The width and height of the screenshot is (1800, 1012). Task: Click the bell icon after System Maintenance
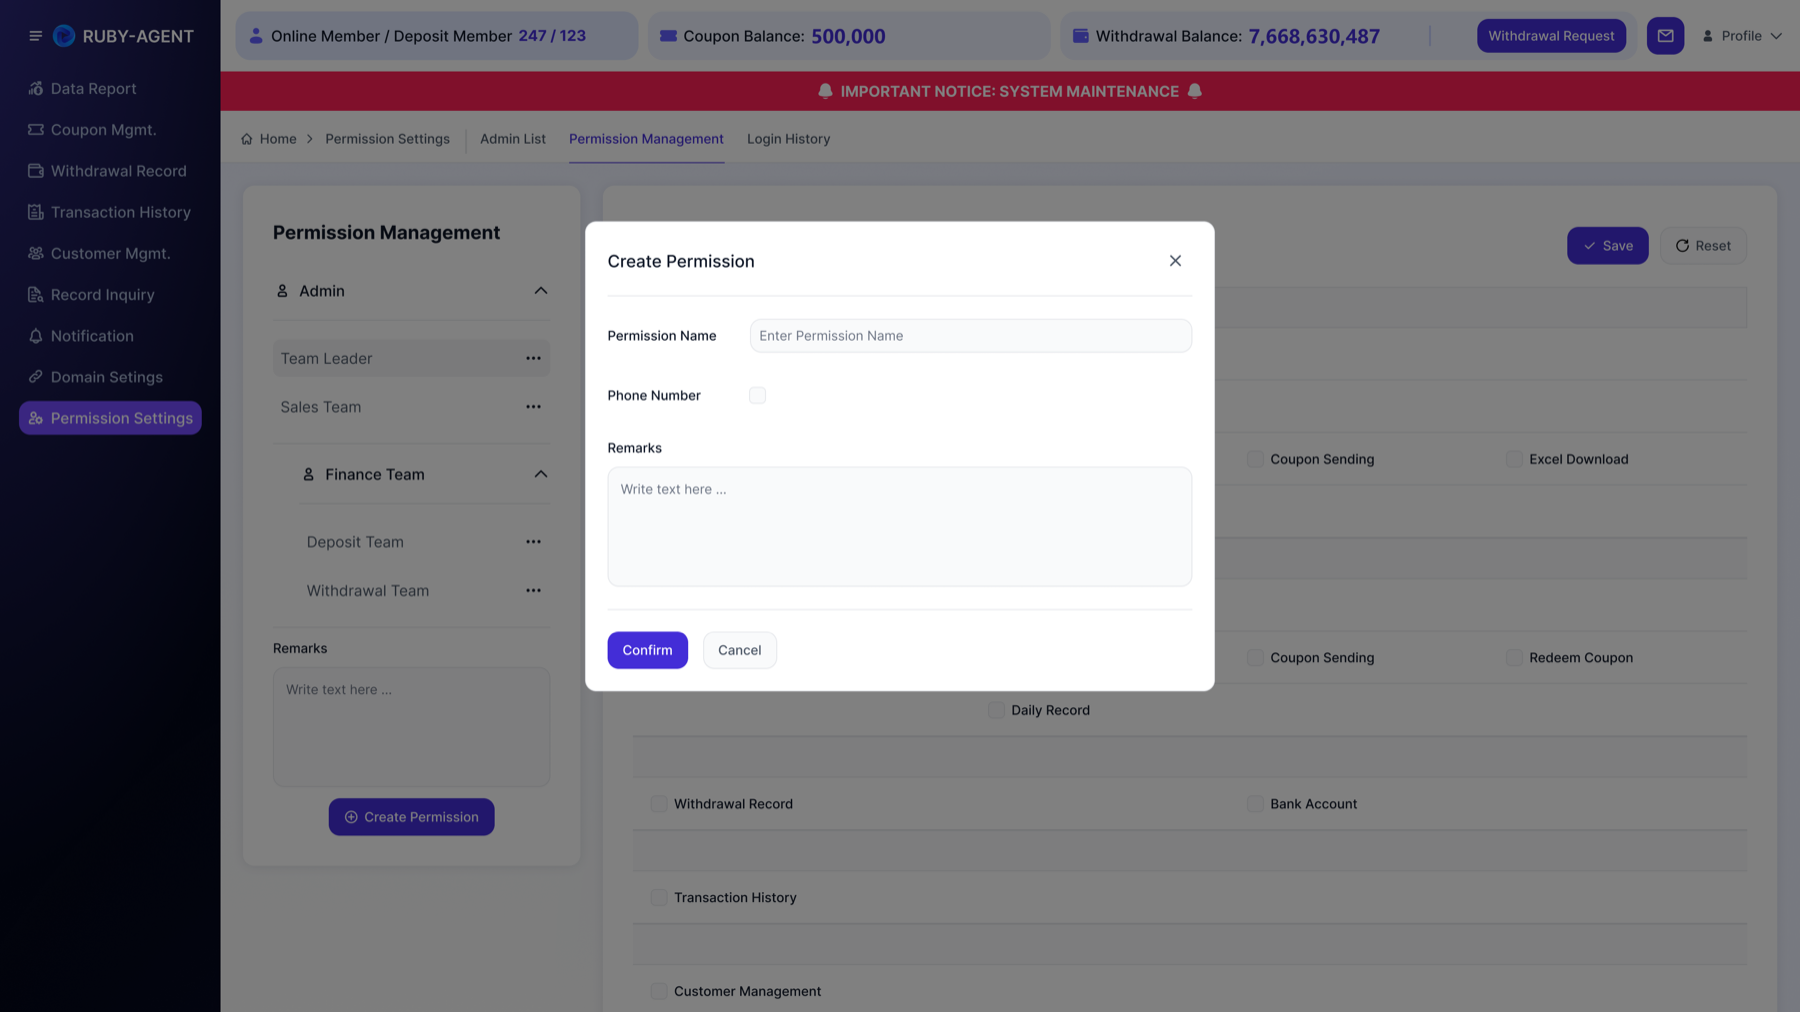coord(1194,91)
